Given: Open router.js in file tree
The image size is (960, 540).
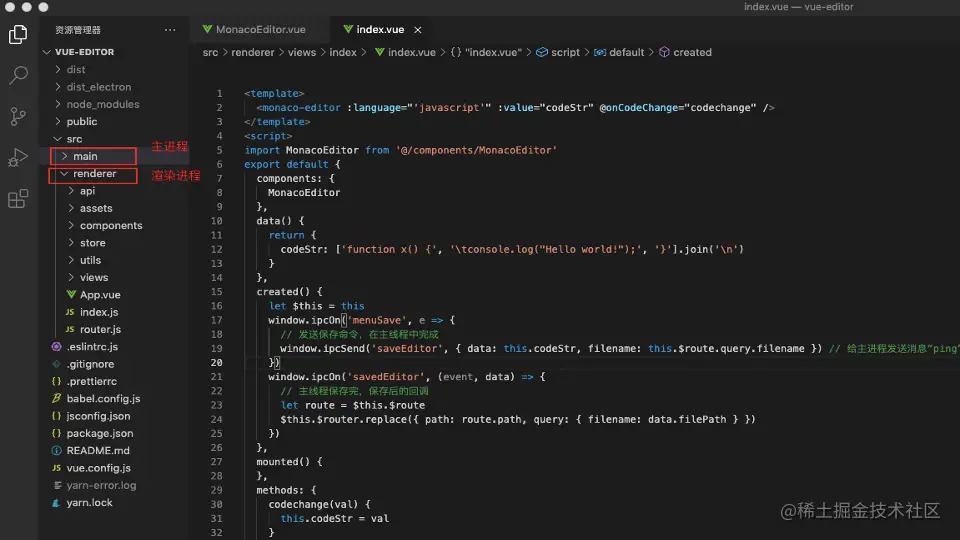Looking at the screenshot, I should click(x=100, y=329).
